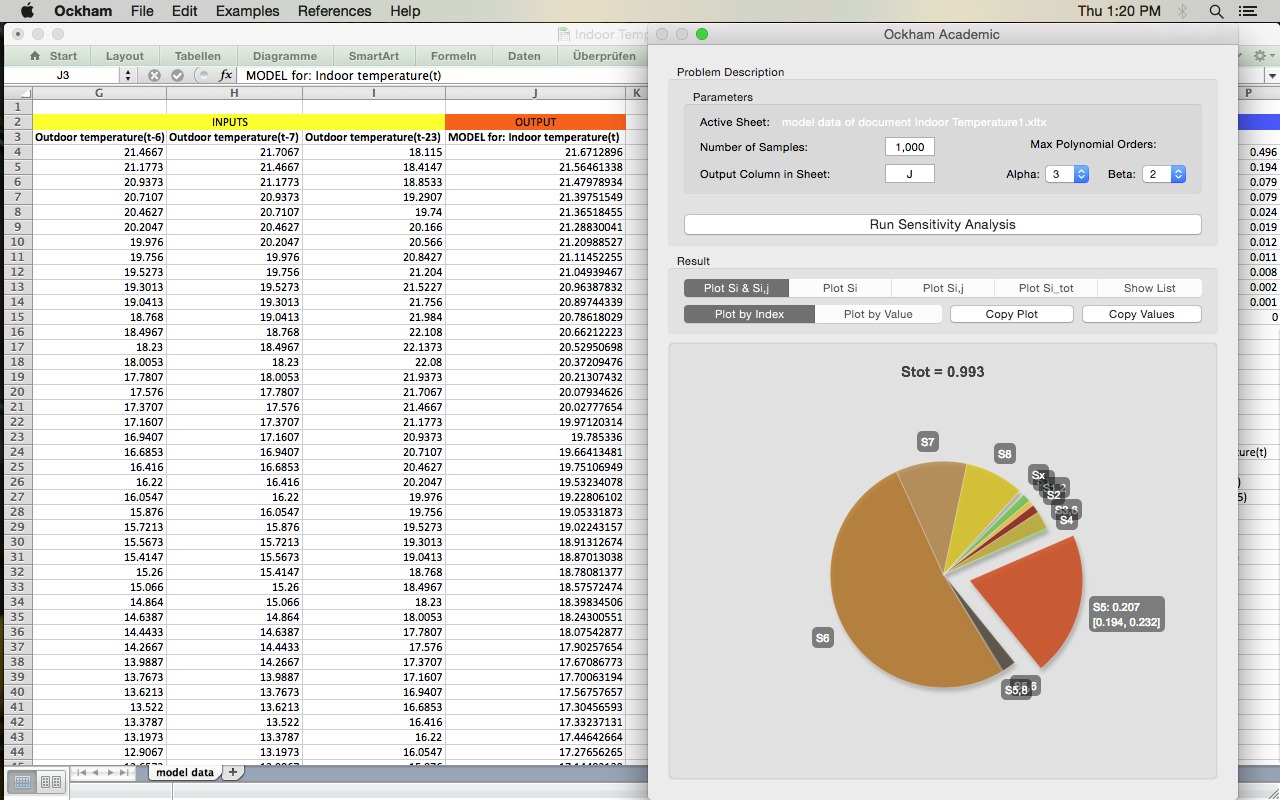Screen dimensions: 1280x800
Task: Expand the cell name box stepper
Action: click(x=127, y=75)
